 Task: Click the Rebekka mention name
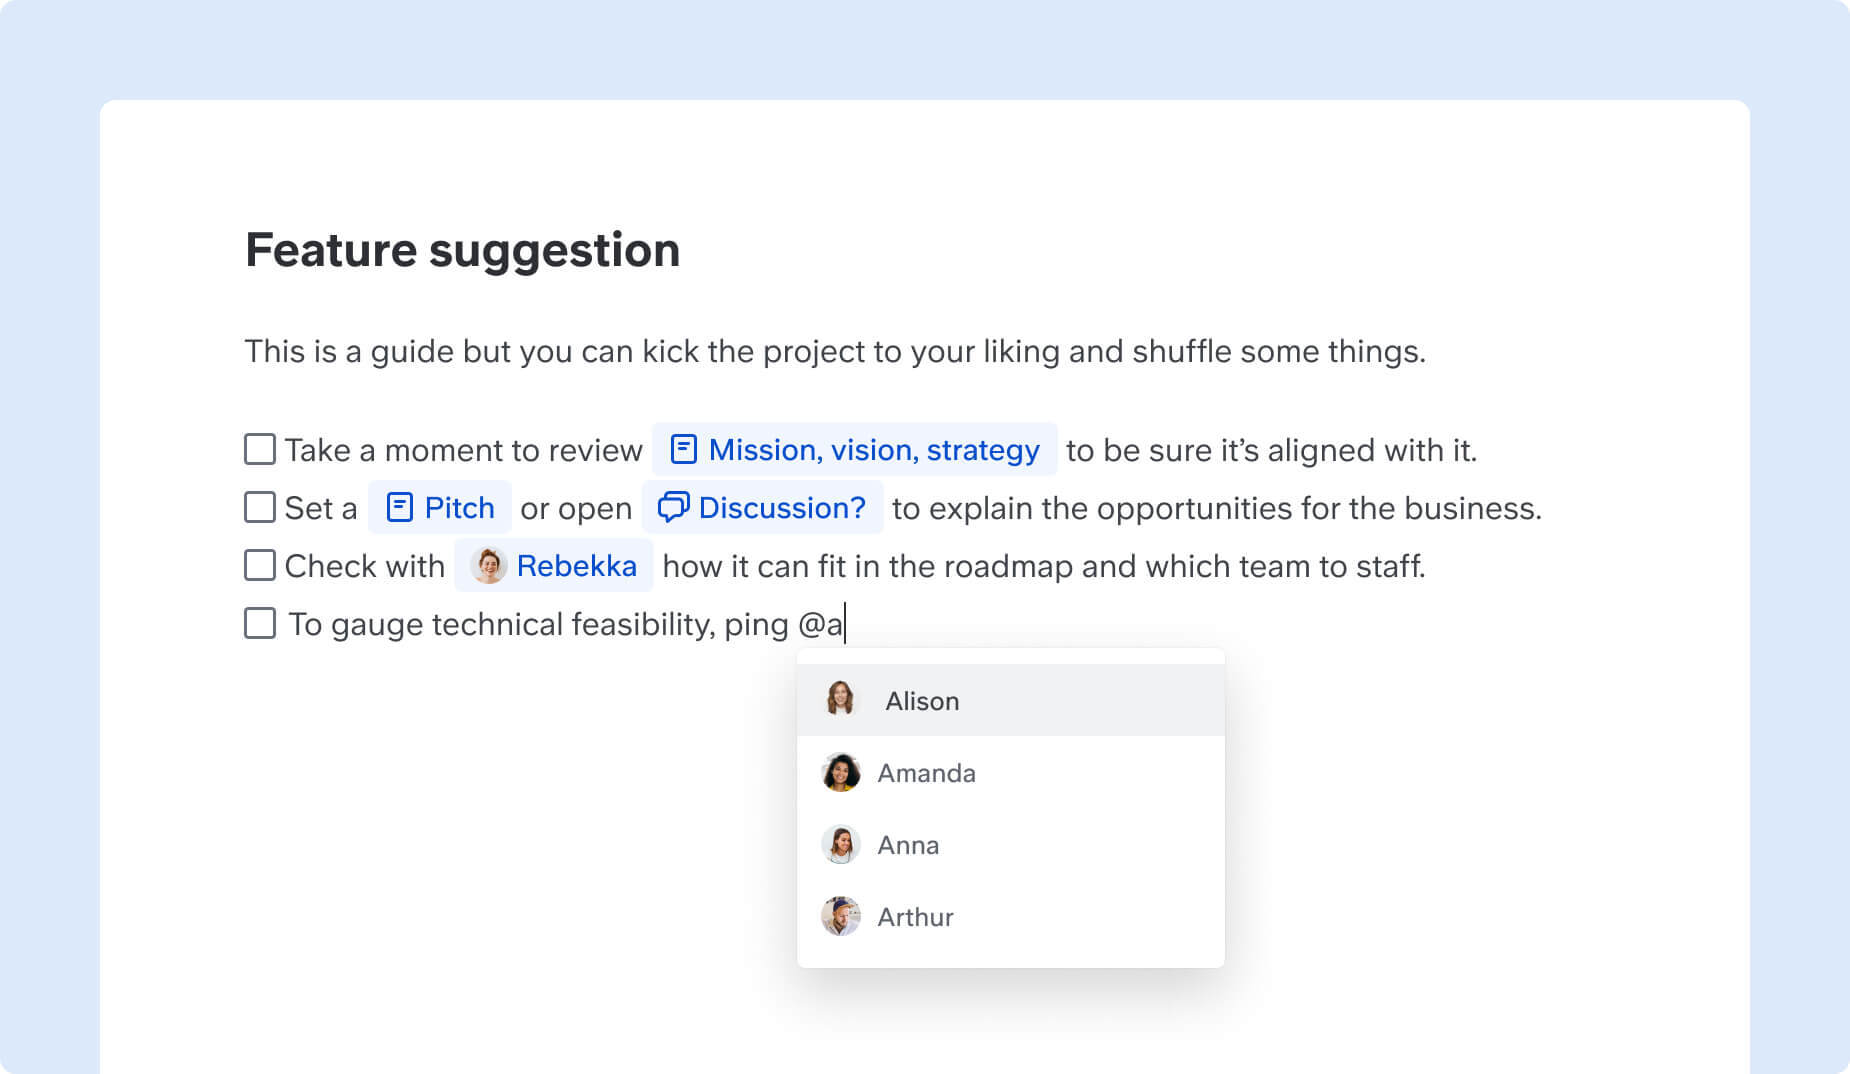pos(577,566)
